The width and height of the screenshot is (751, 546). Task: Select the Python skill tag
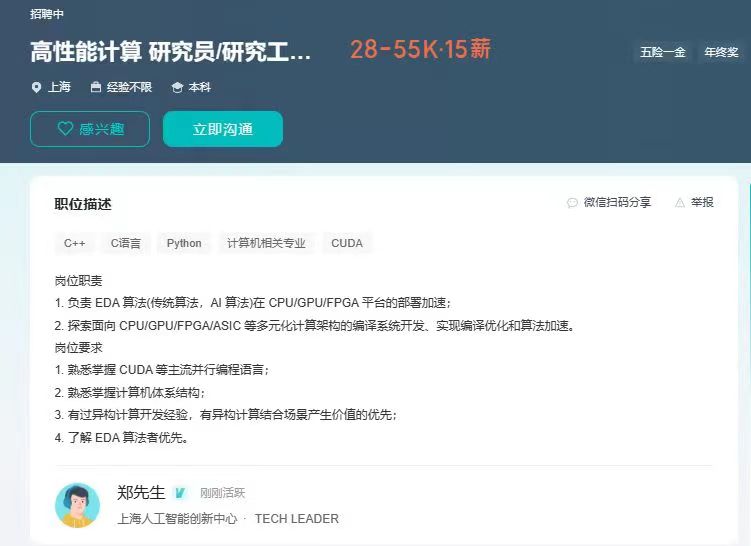pos(184,243)
